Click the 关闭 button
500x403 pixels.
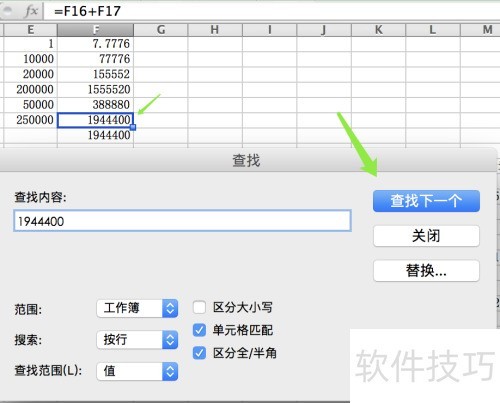pos(426,236)
